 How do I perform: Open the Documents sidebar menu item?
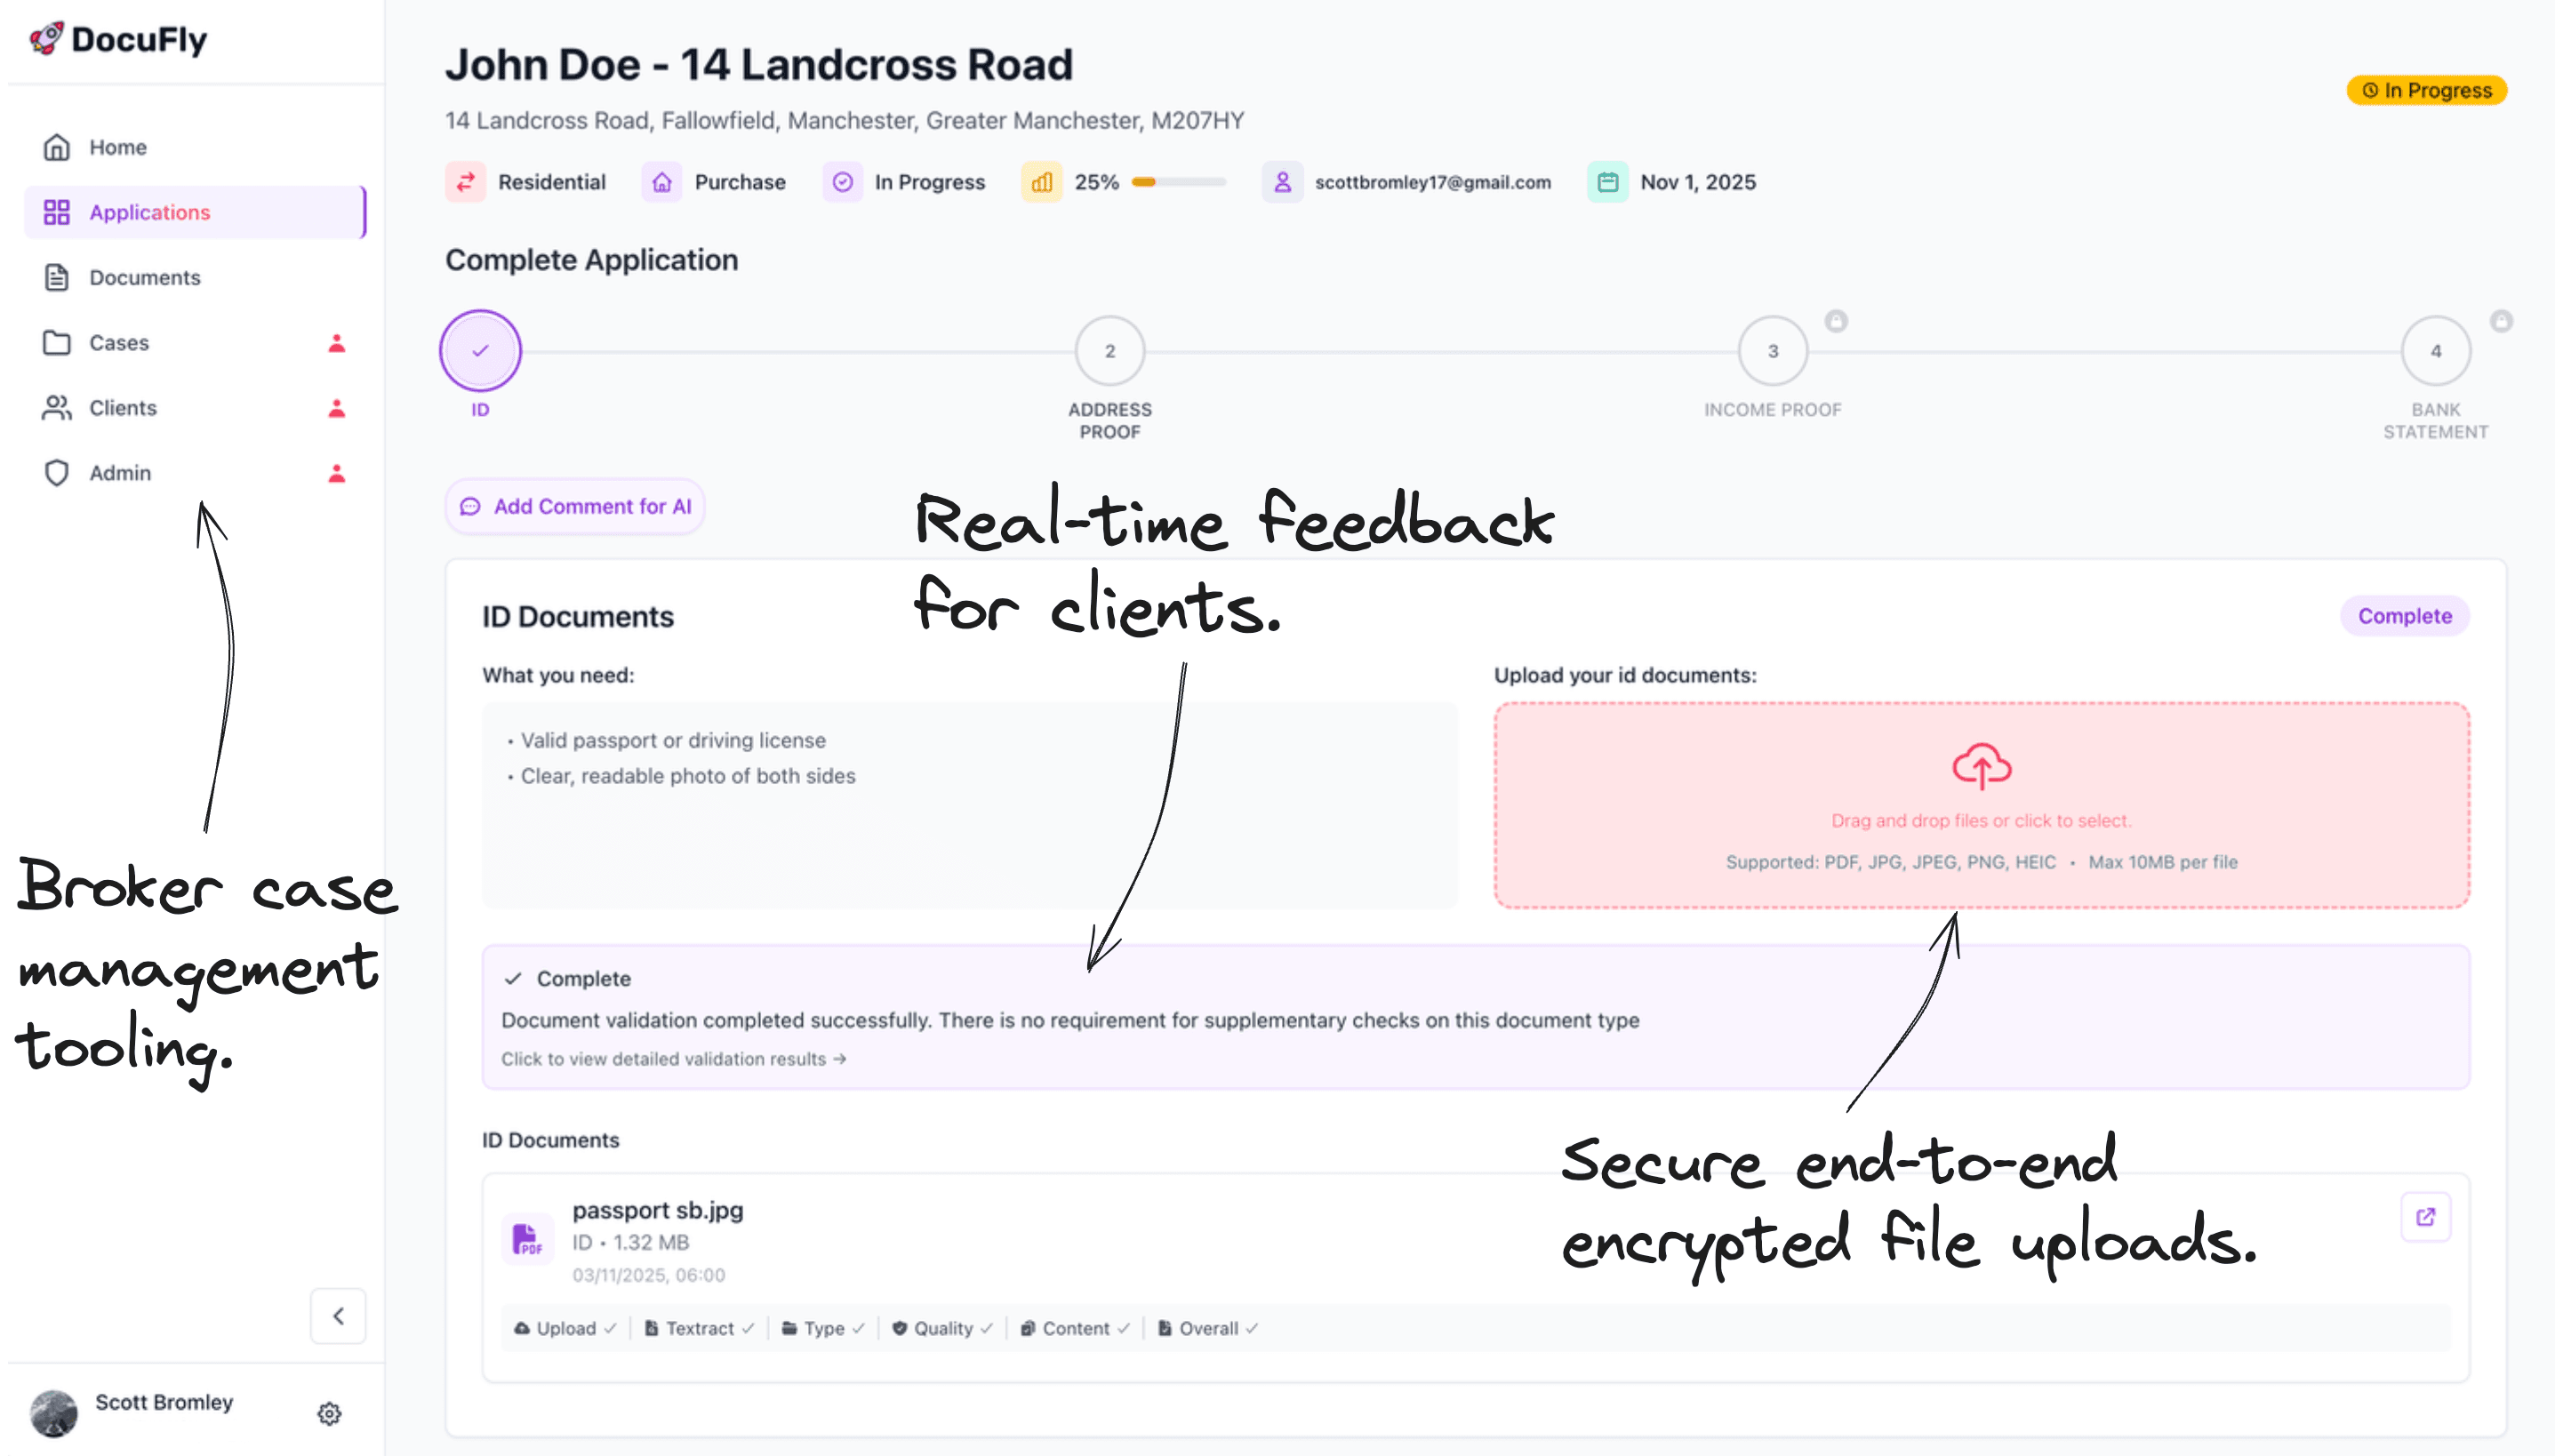144,277
